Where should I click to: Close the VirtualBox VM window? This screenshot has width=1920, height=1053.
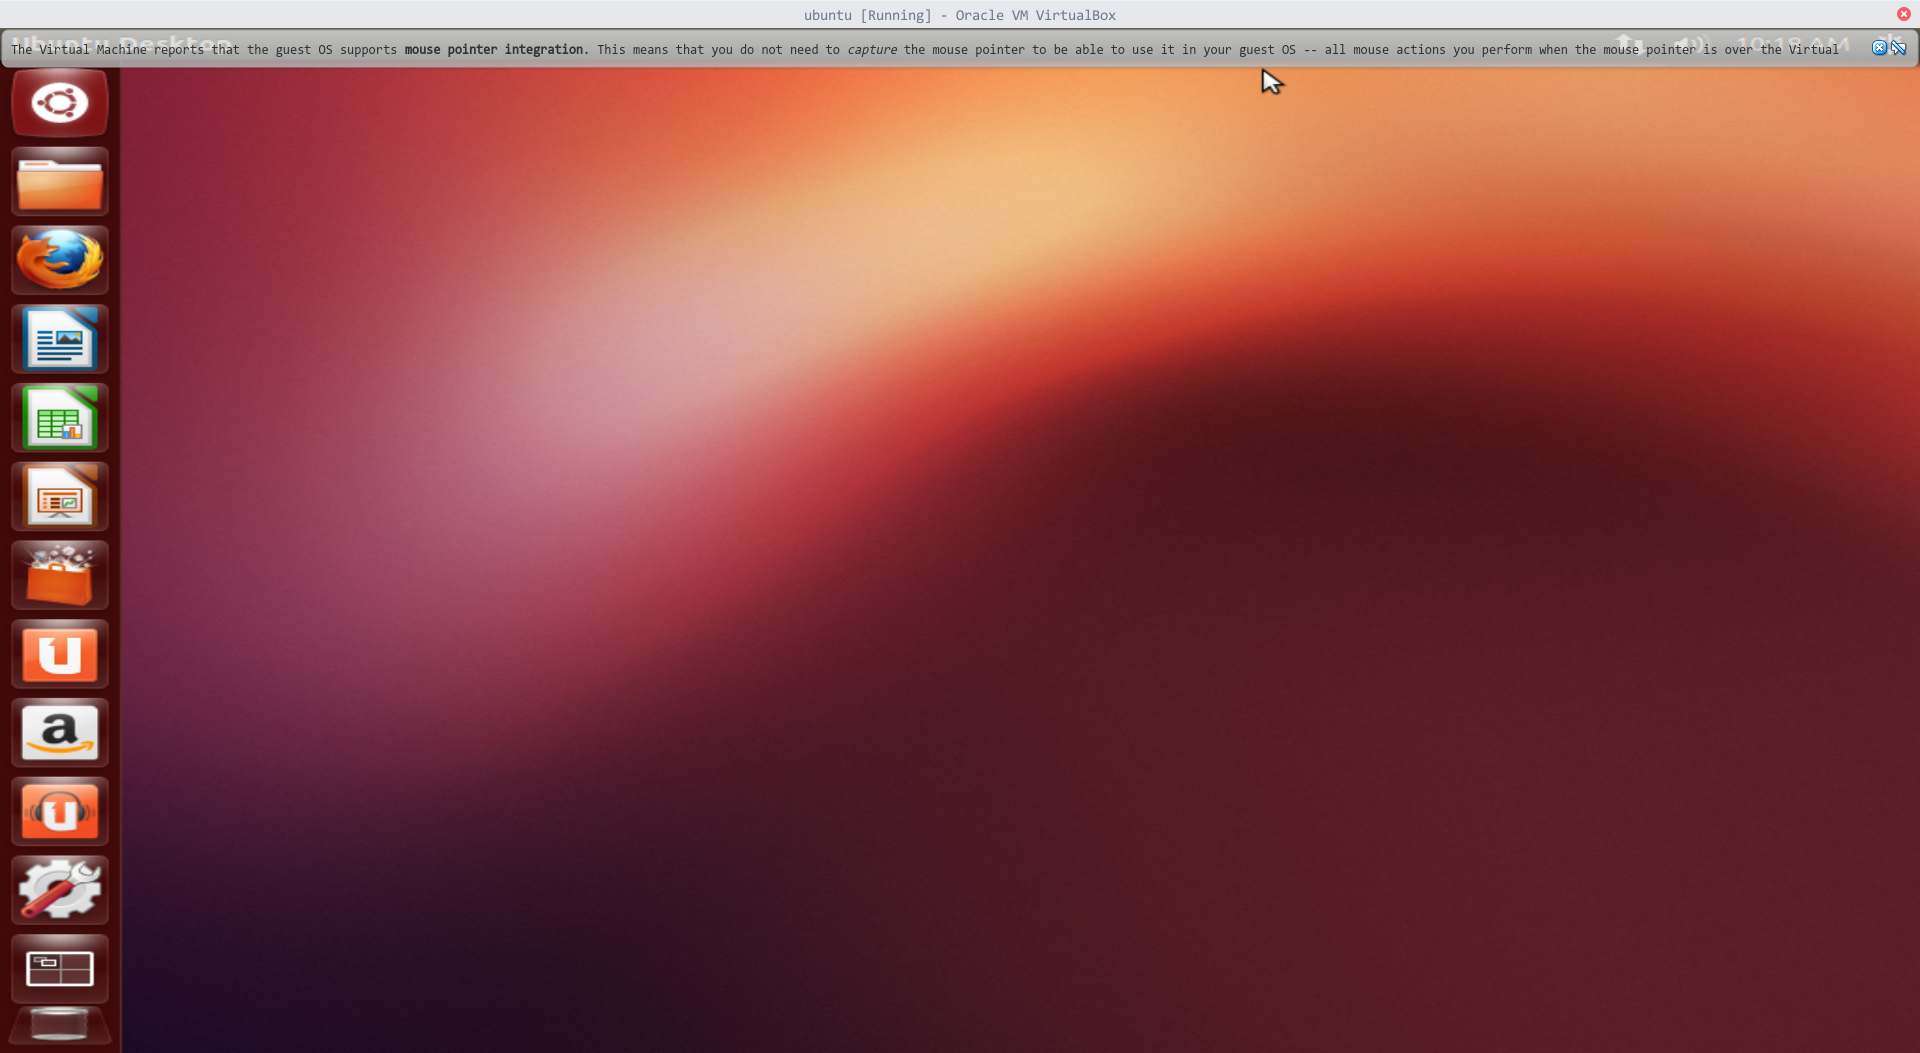(1904, 14)
